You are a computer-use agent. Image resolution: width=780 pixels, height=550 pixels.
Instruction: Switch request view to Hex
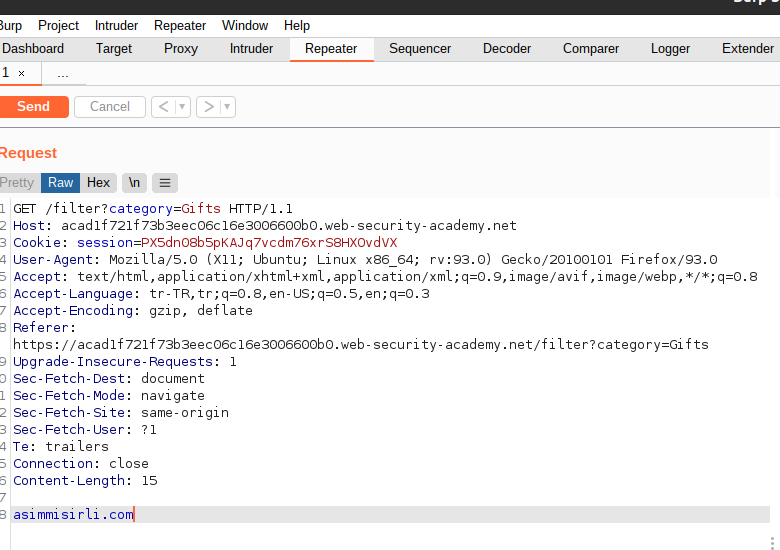click(98, 183)
